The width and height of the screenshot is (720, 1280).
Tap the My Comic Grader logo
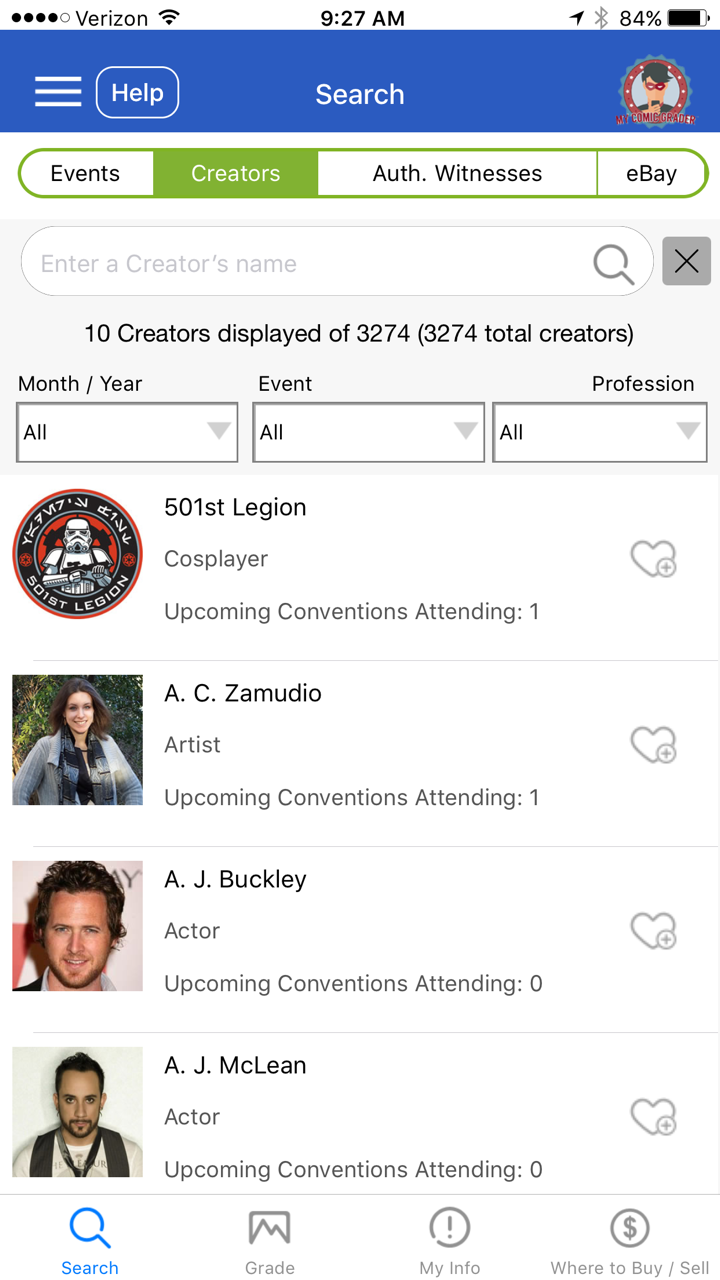pos(656,92)
